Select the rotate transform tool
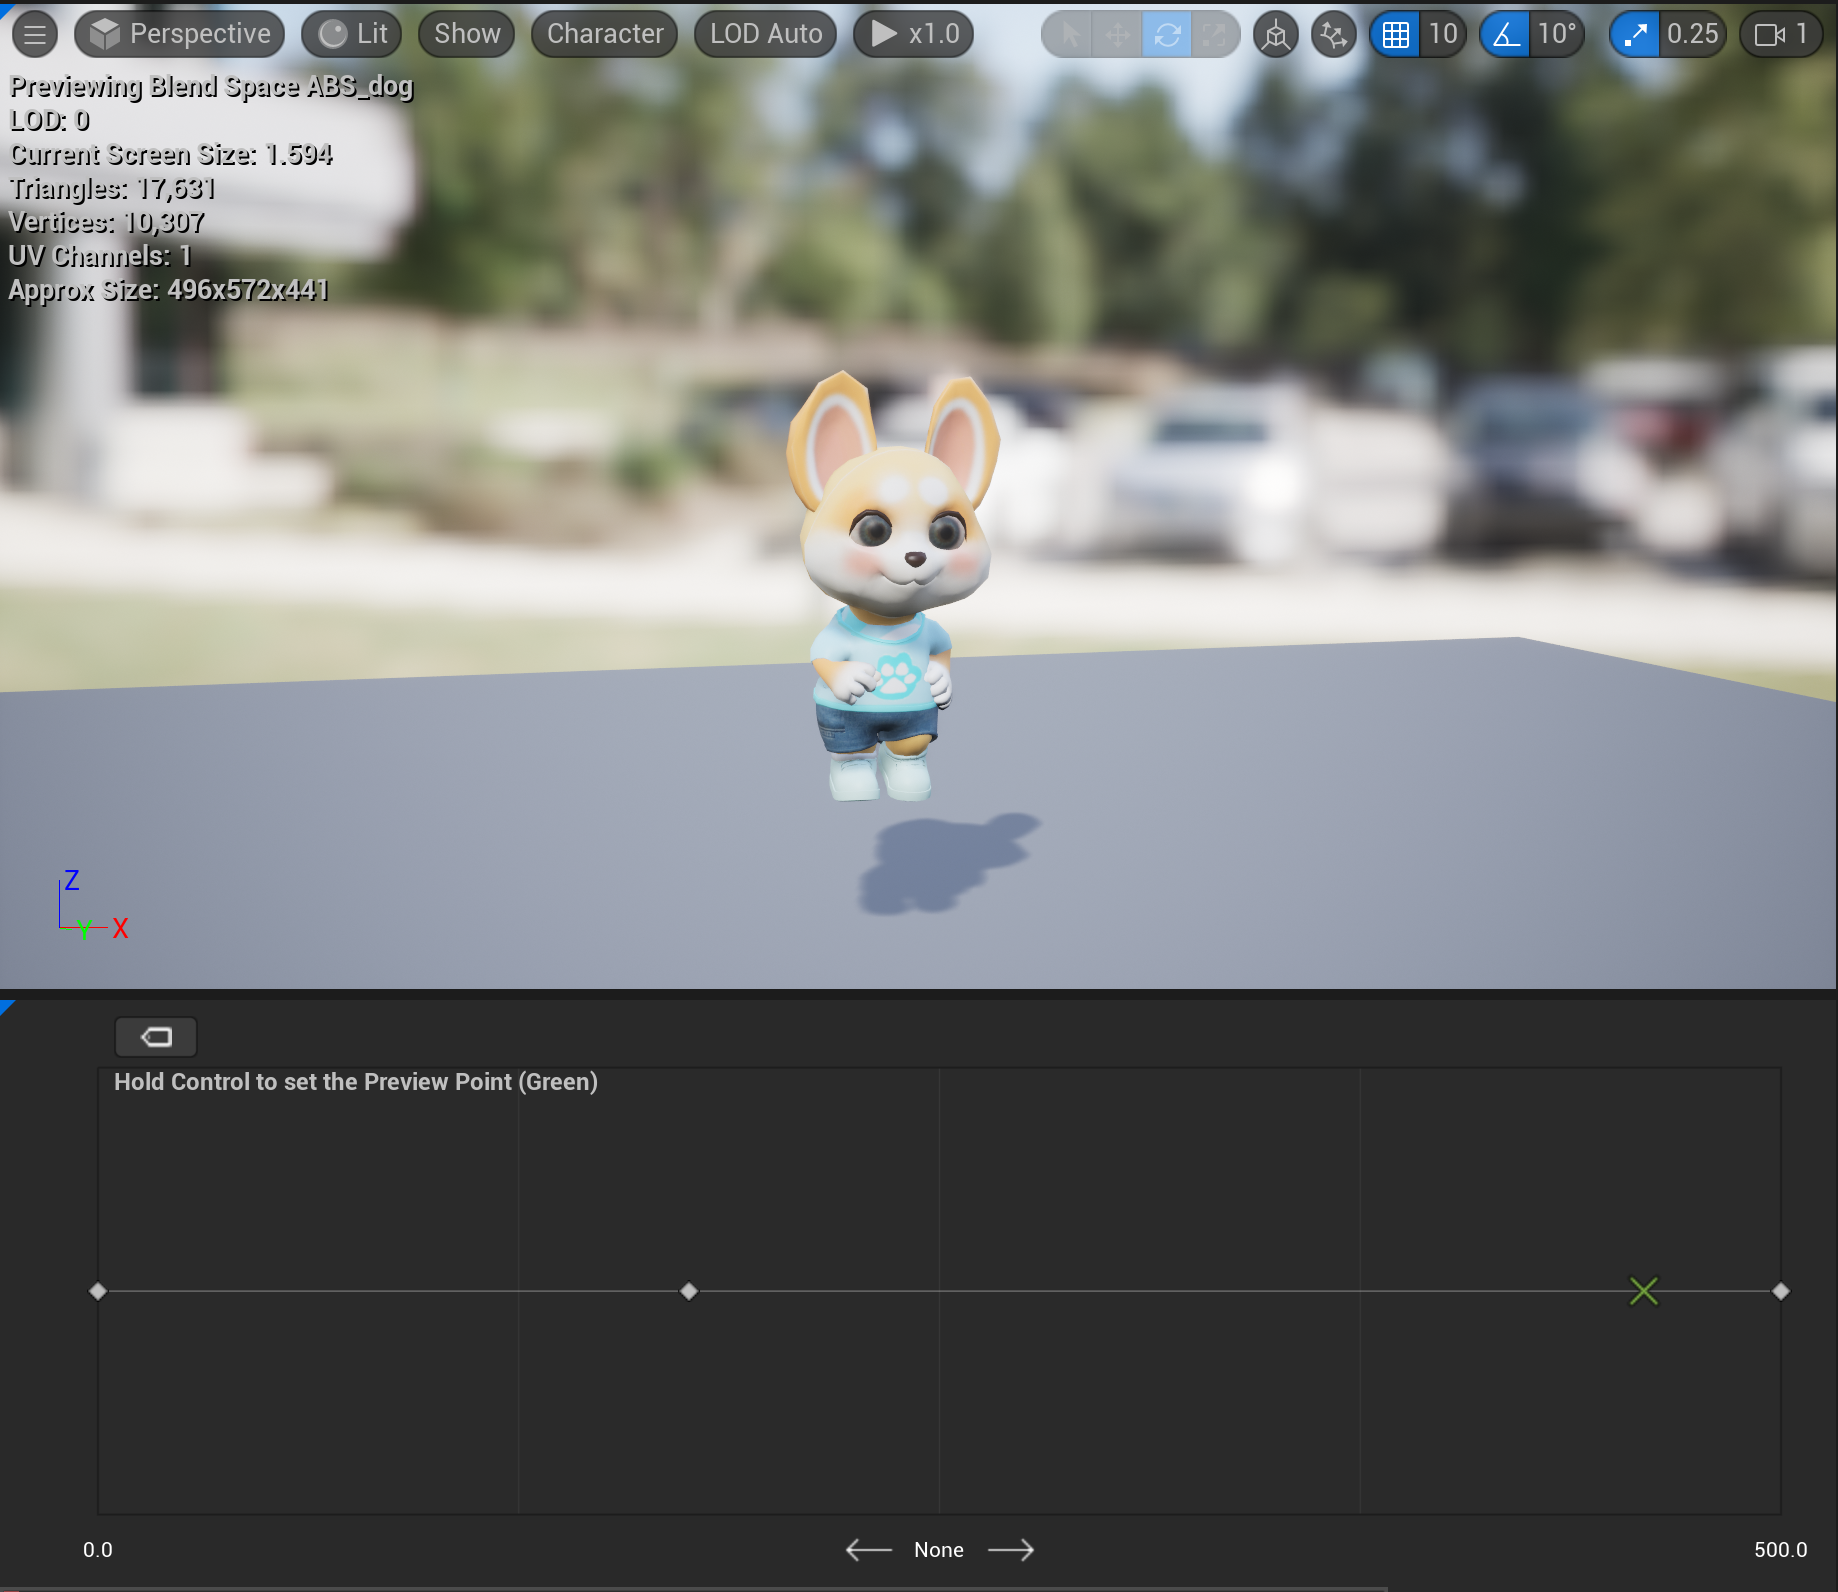1838x1592 pixels. (1166, 35)
